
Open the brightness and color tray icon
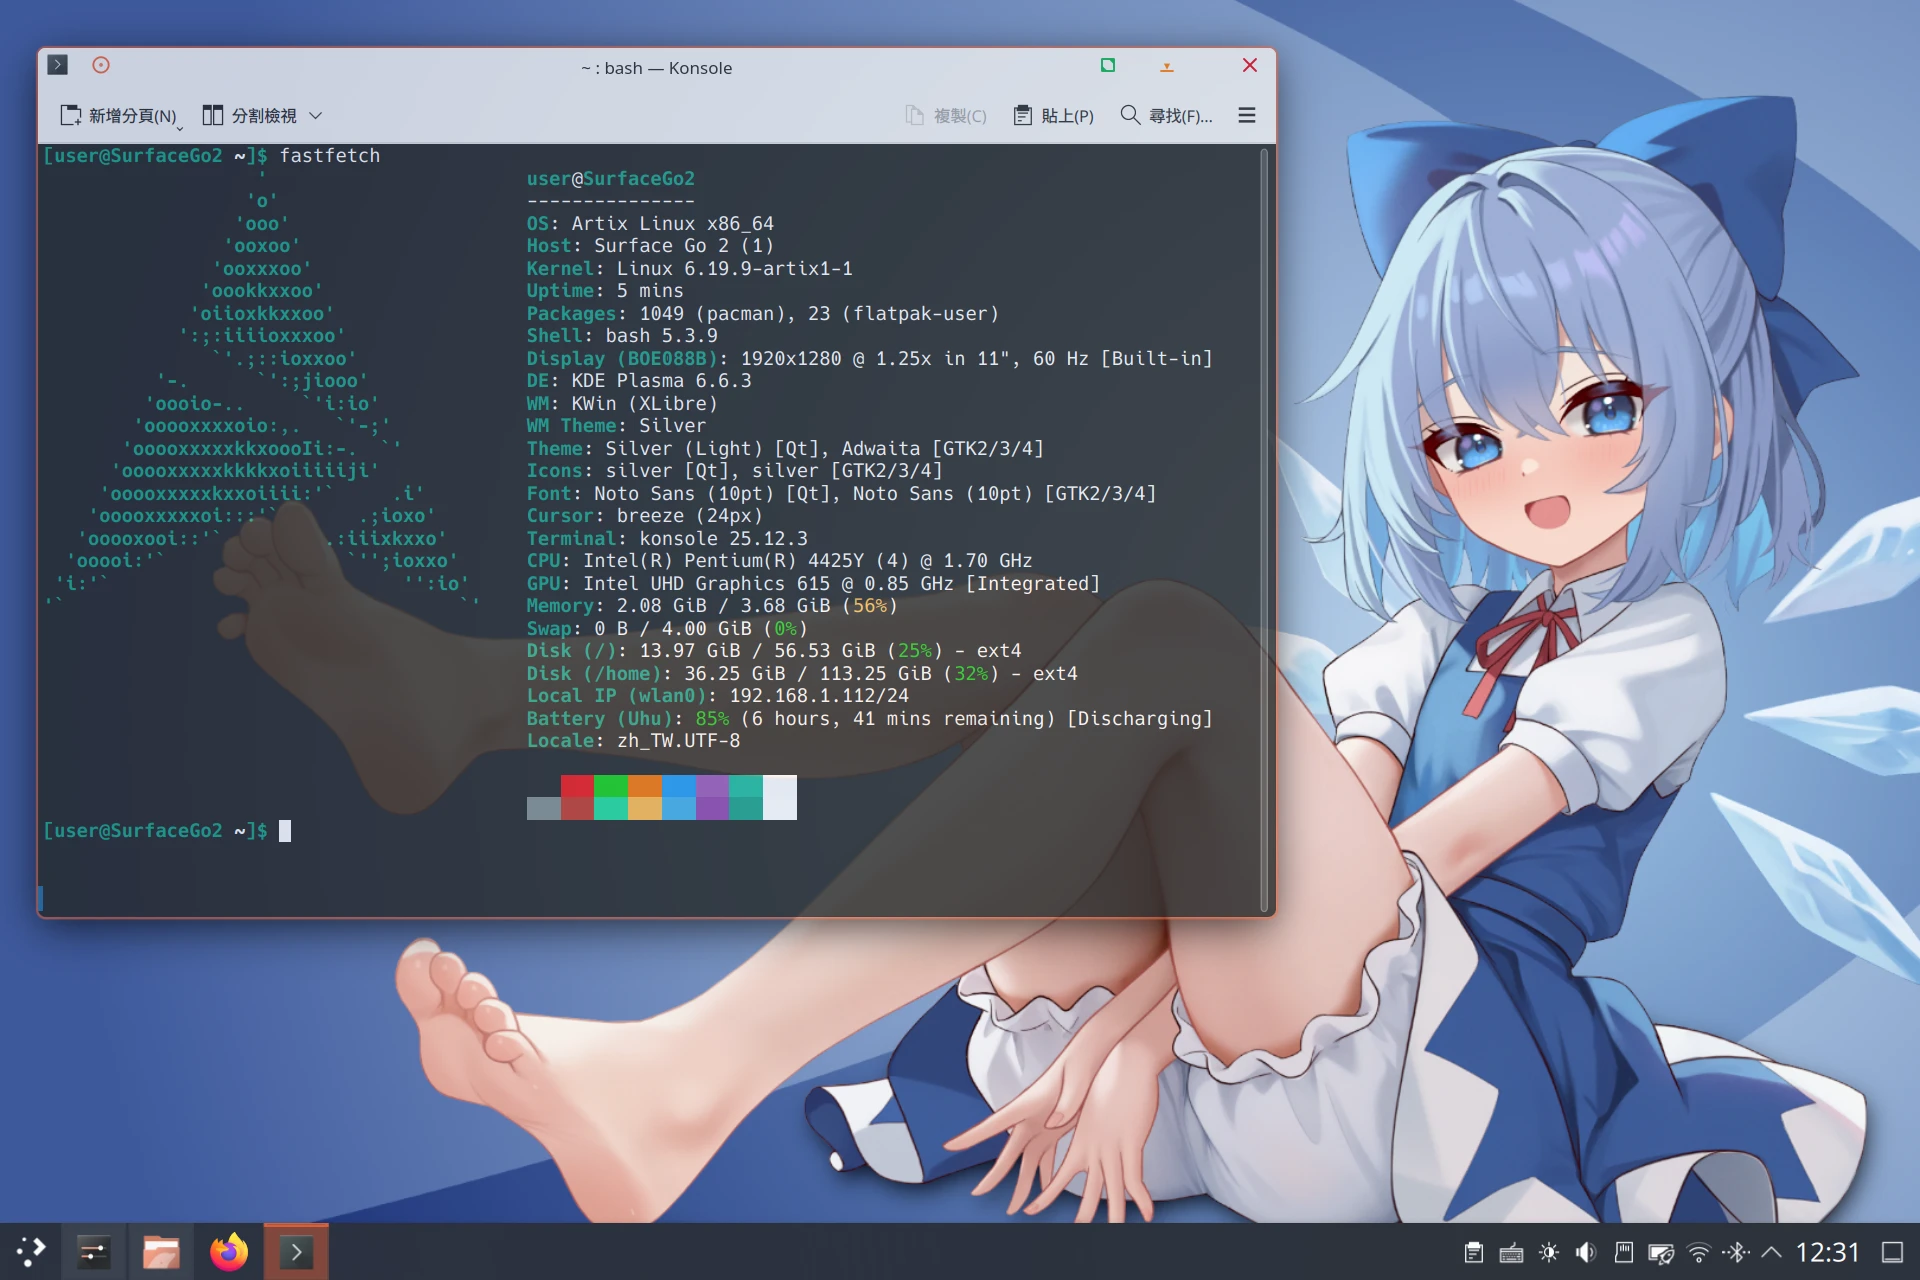coord(1549,1252)
